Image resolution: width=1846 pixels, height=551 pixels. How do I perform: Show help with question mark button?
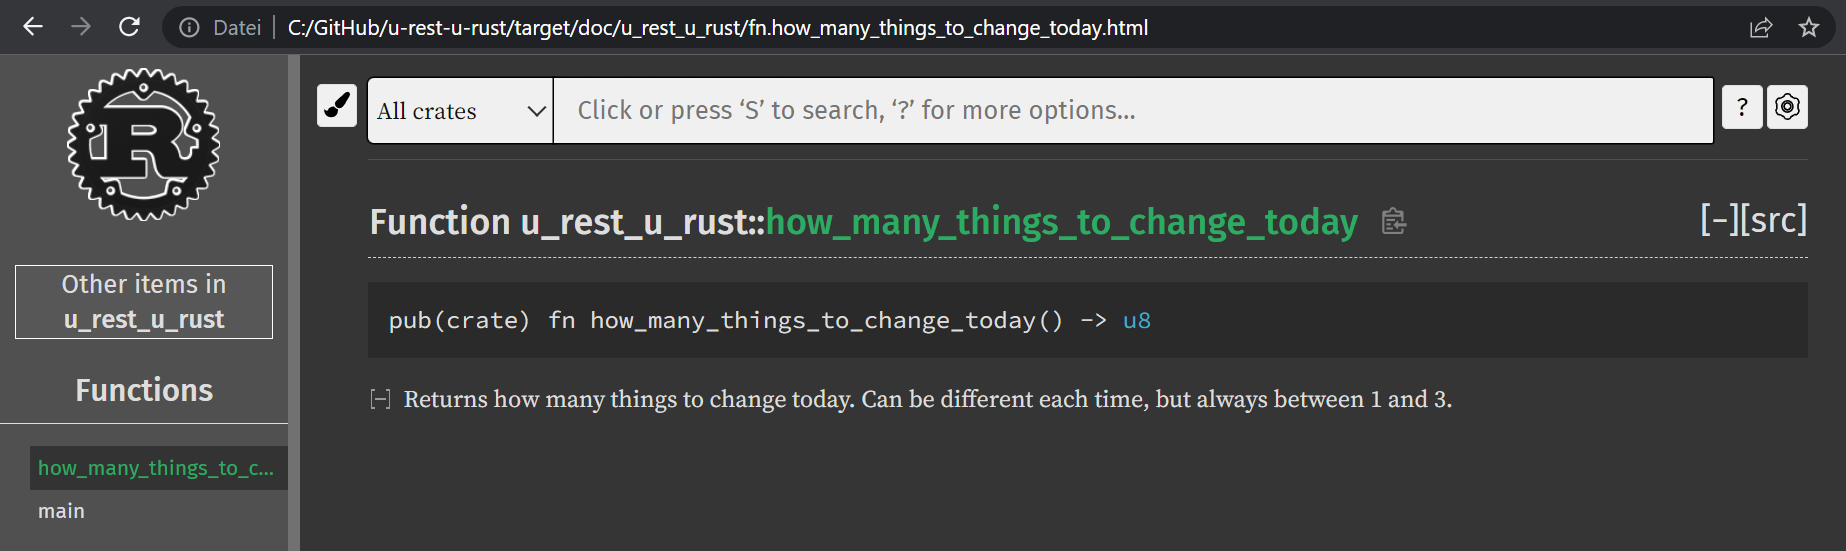(1742, 106)
